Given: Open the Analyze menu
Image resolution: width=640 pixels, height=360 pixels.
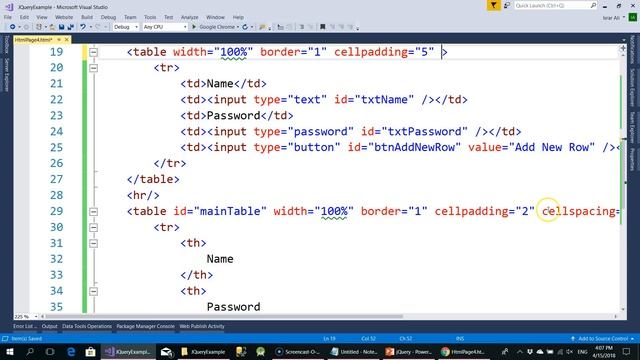Looking at the screenshot, I should coord(189,17).
